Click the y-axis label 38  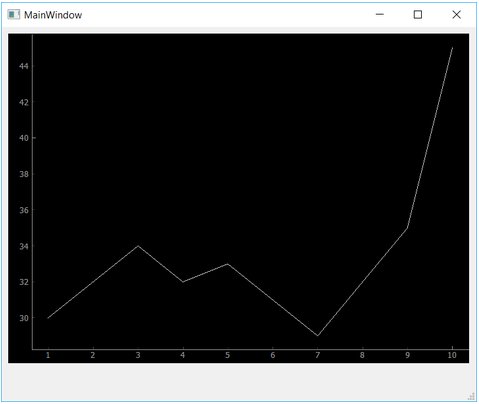[24, 174]
